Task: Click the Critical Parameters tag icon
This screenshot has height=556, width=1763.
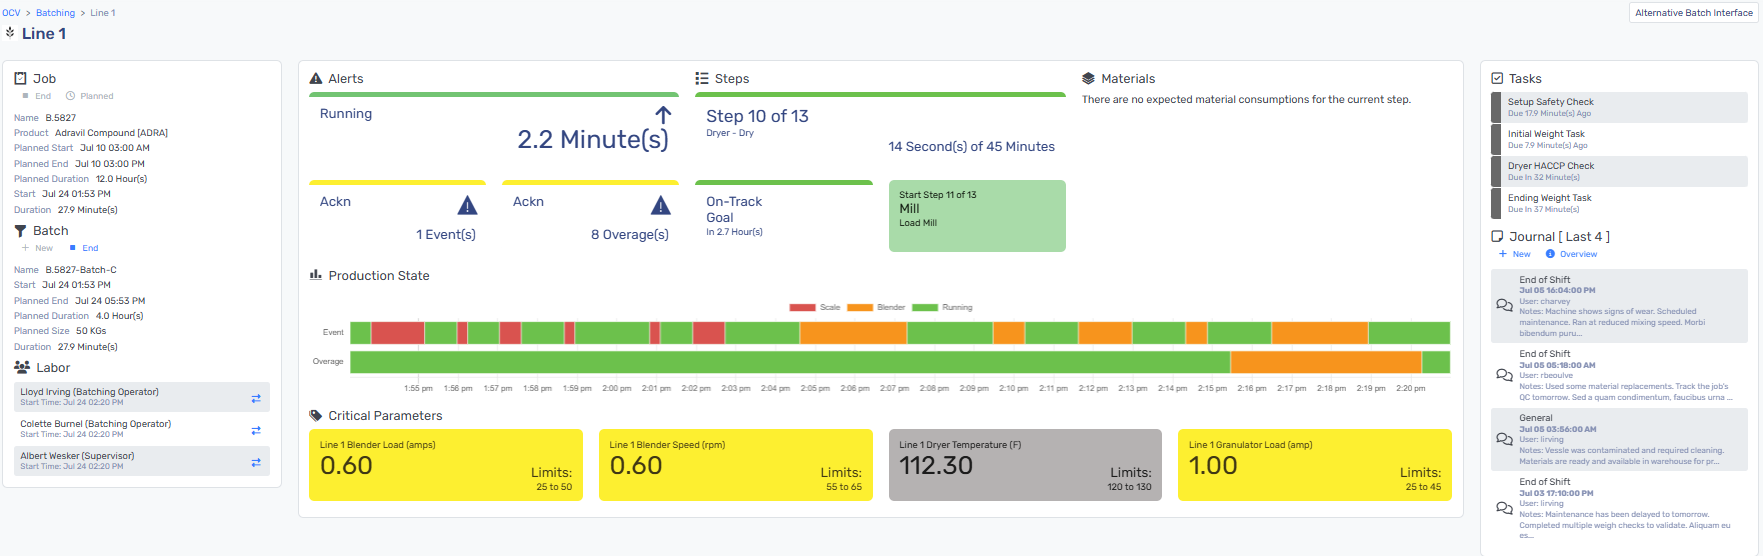Action: coord(316,415)
